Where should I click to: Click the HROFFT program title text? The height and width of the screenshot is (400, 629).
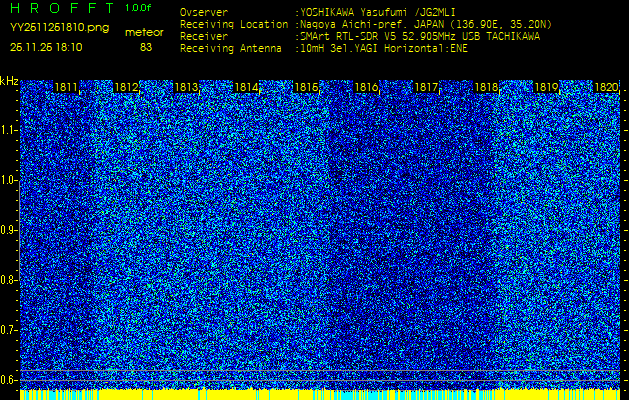pyautogui.click(x=62, y=8)
